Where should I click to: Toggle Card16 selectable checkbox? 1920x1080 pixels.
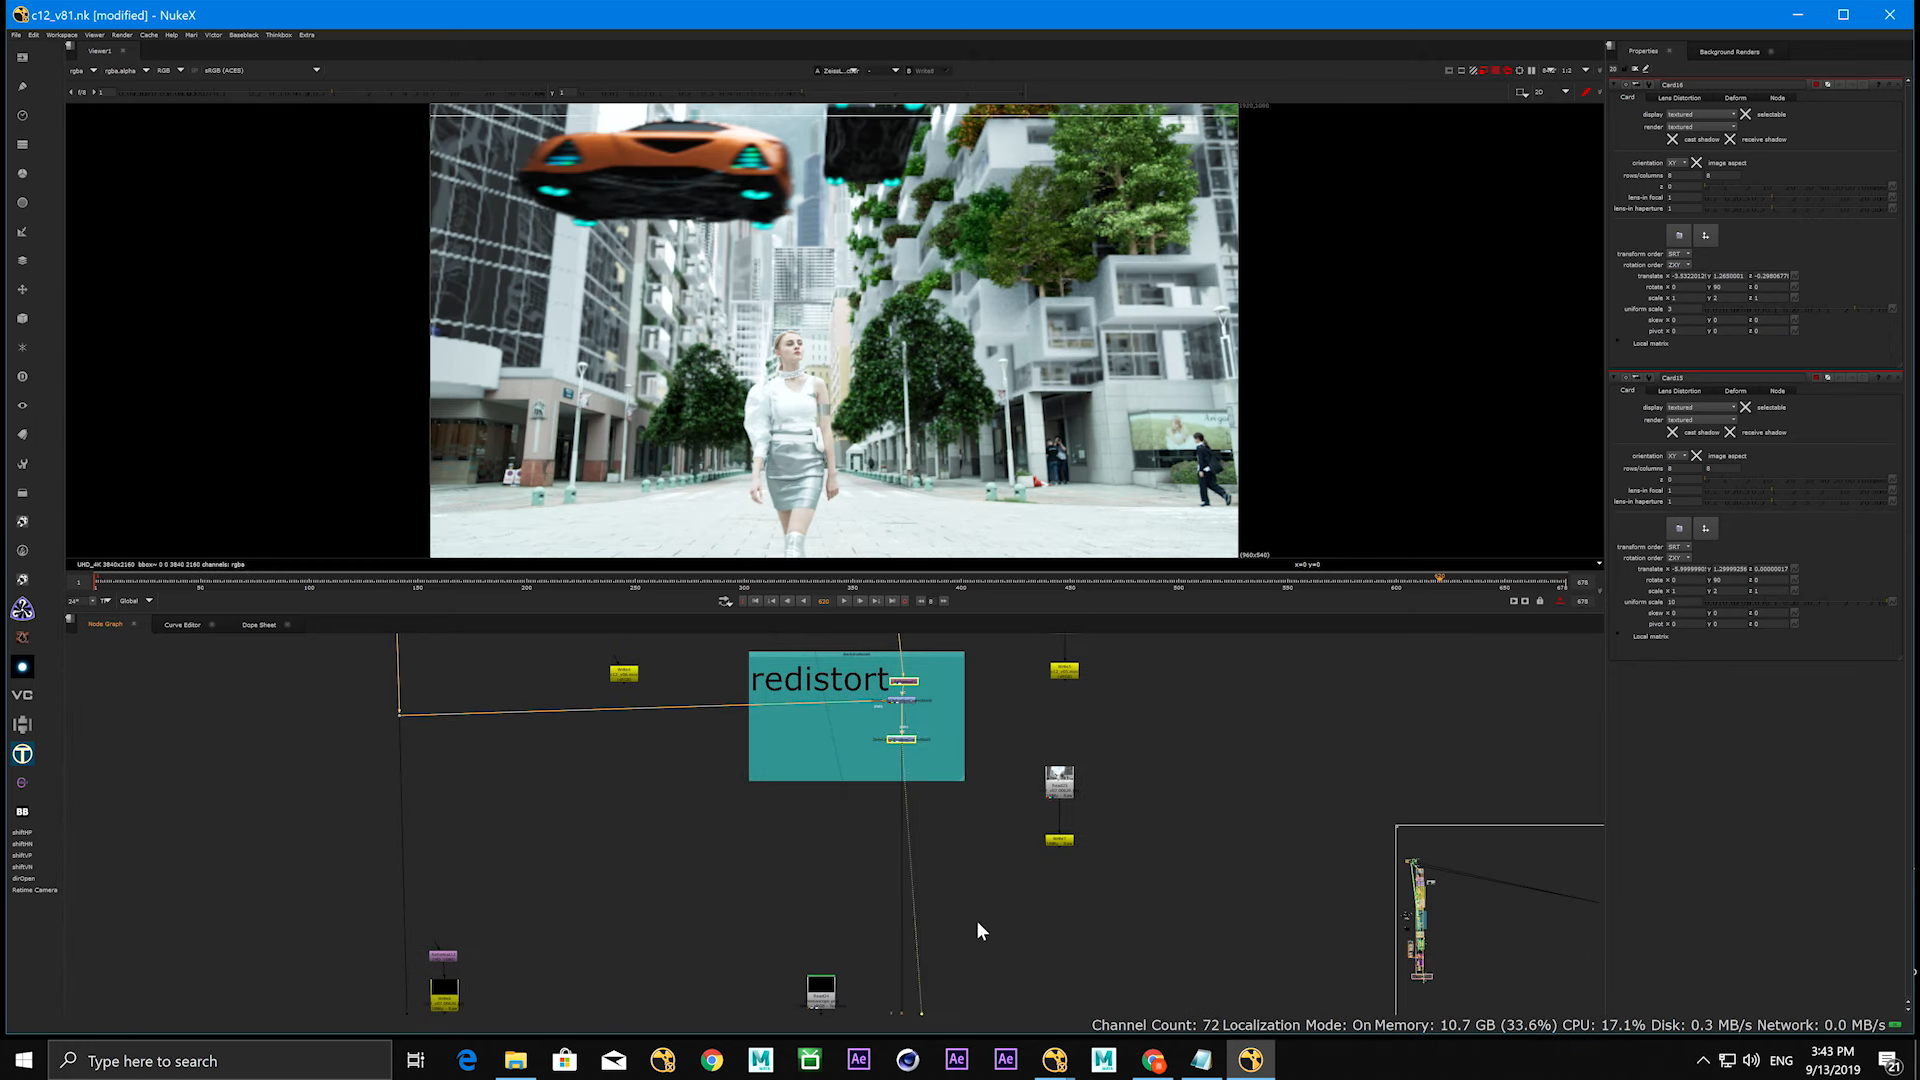(x=1745, y=114)
